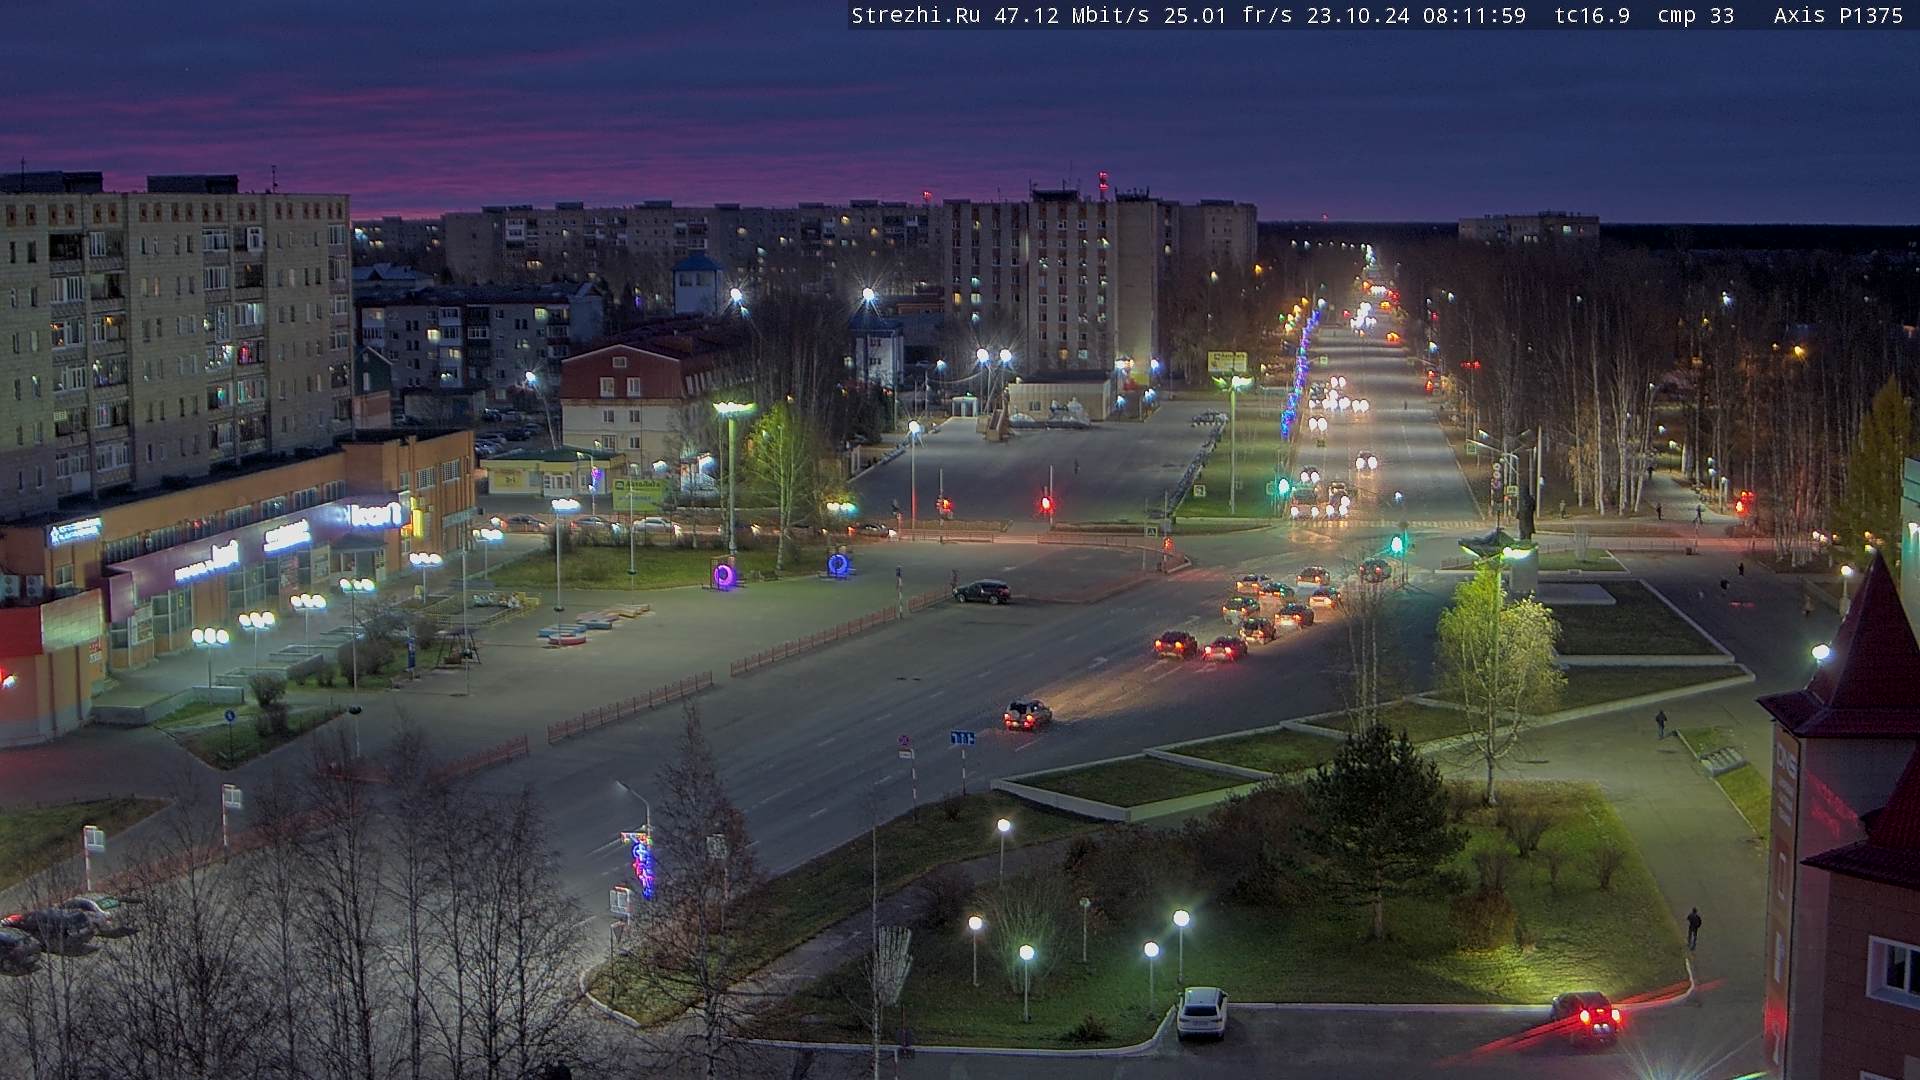Select the "Axis P1375" camera model text
Viewport: 1920px width, 1080px height.
click(x=1838, y=15)
